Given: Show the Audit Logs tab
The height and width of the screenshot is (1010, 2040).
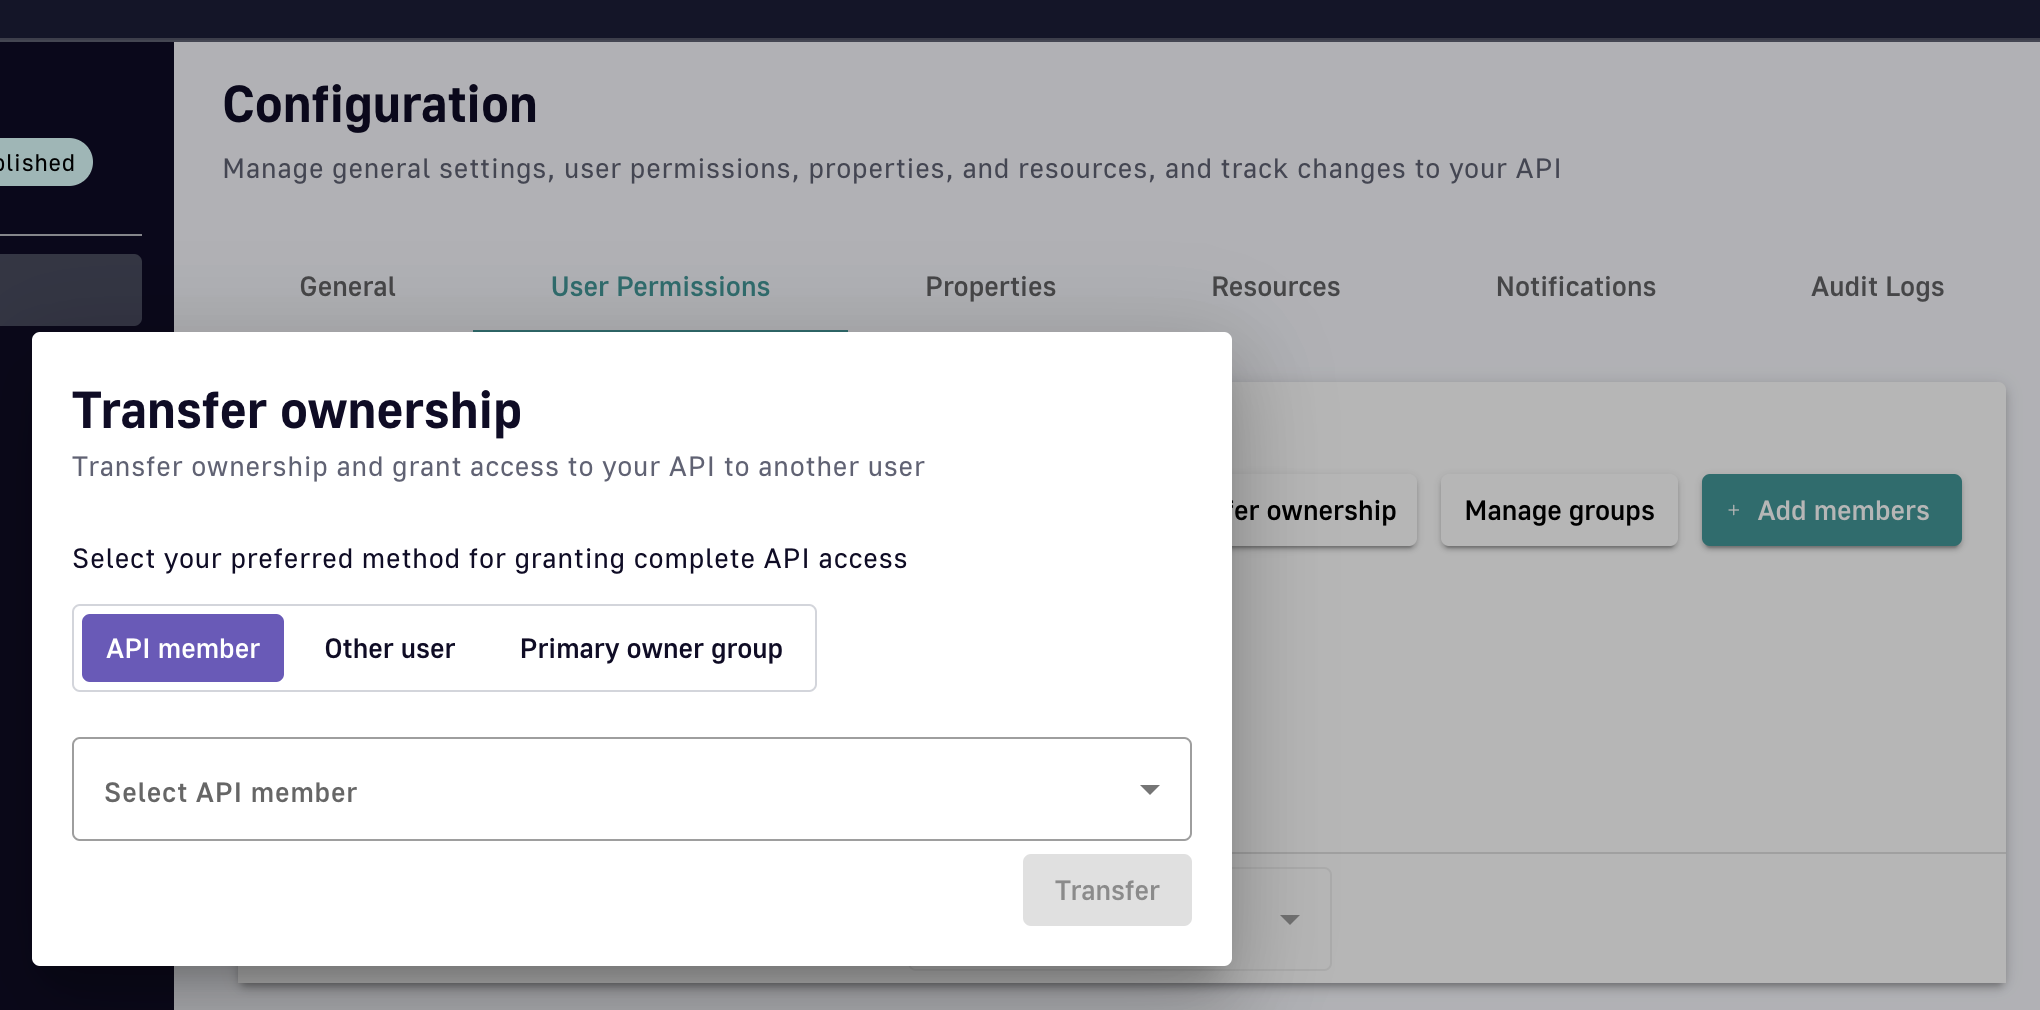Looking at the screenshot, I should tap(1877, 287).
